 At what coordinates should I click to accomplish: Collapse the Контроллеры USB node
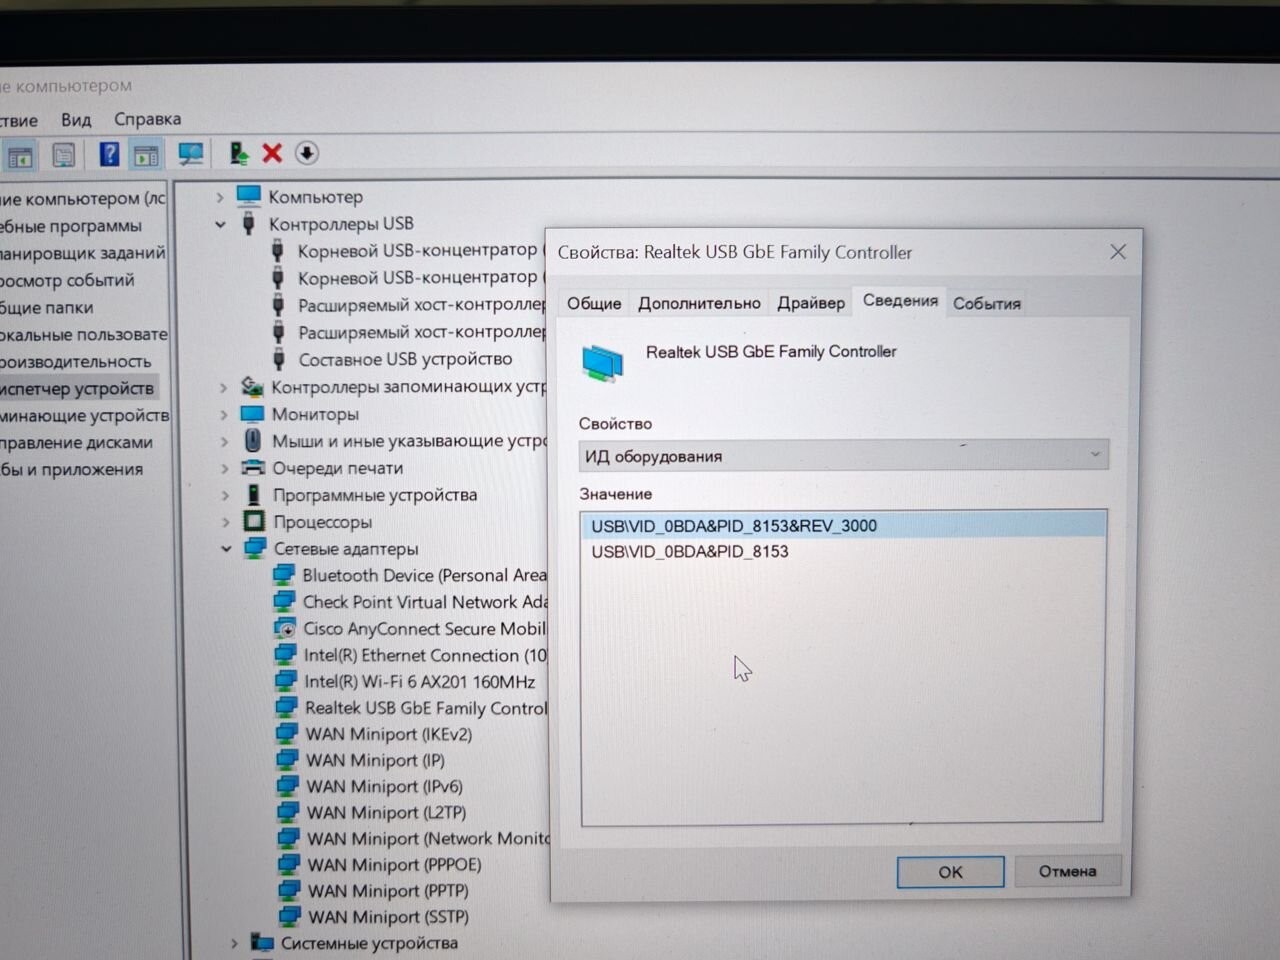click(220, 224)
